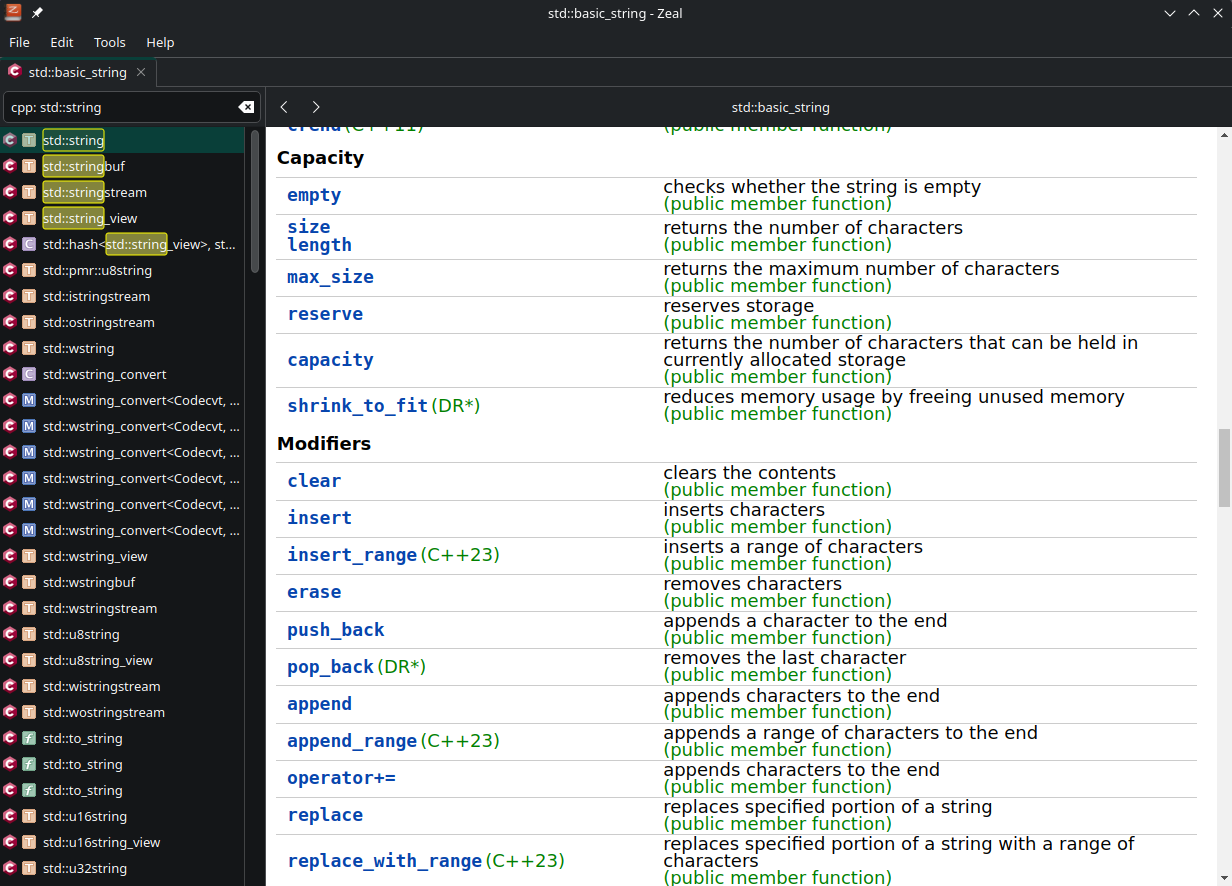Clear the search box via the backspace icon

tap(246, 107)
